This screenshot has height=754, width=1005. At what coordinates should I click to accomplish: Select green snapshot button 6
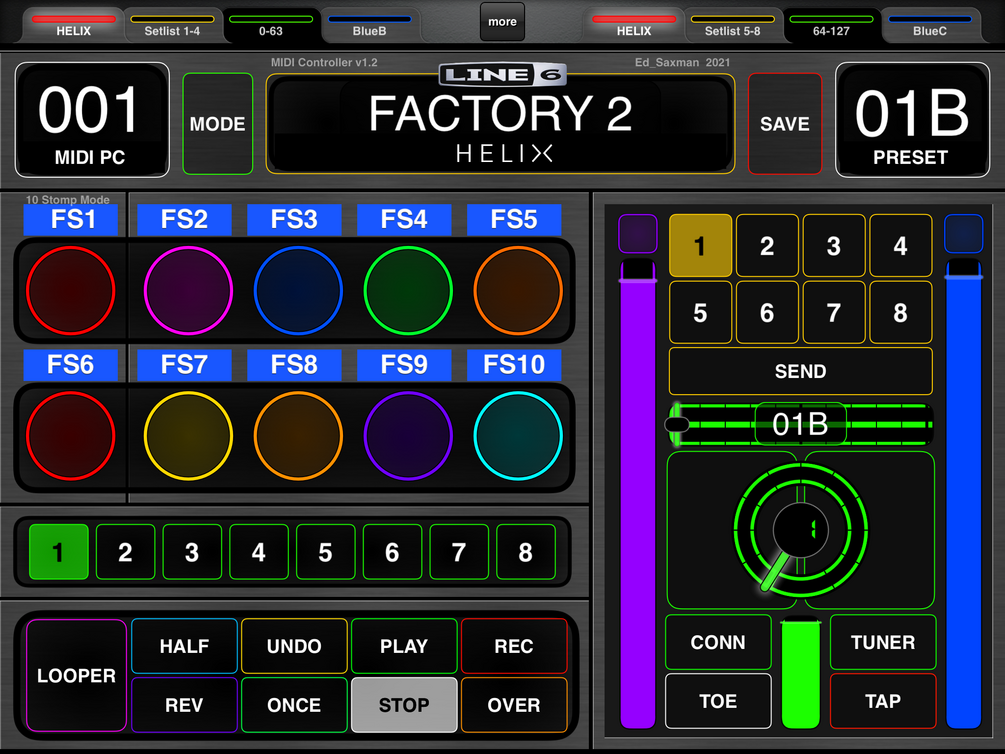pos(392,552)
